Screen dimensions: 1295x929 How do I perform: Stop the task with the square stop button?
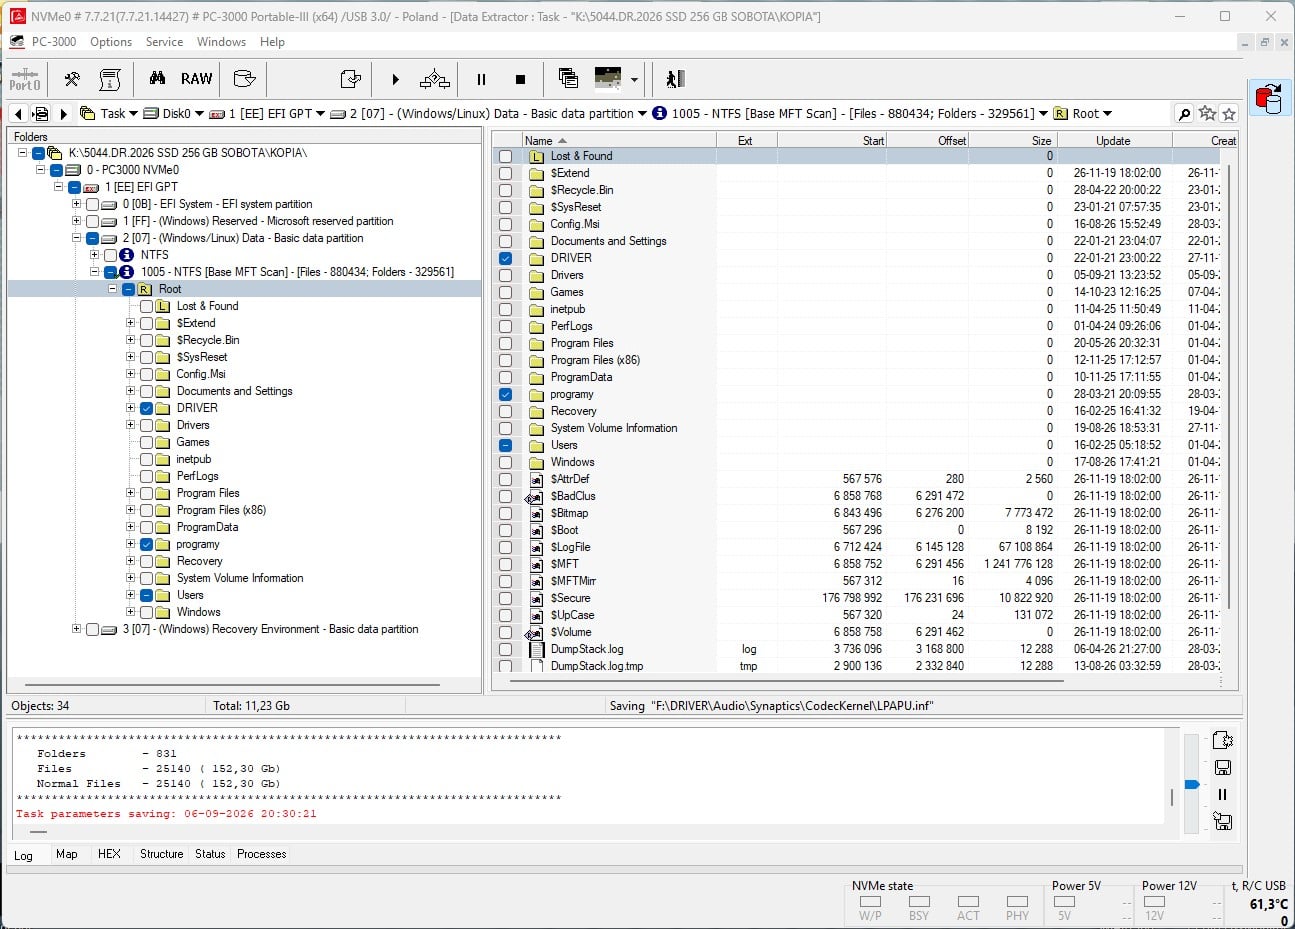tap(520, 79)
